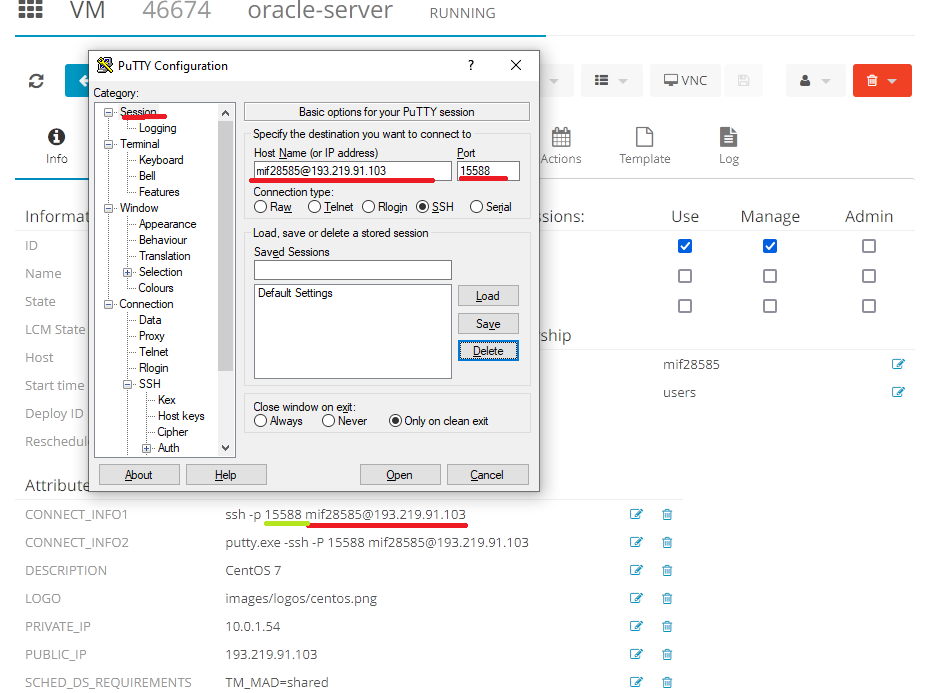This screenshot has height=693, width=950.
Task: Click the About button in PuTTY dialog
Action: 139,475
